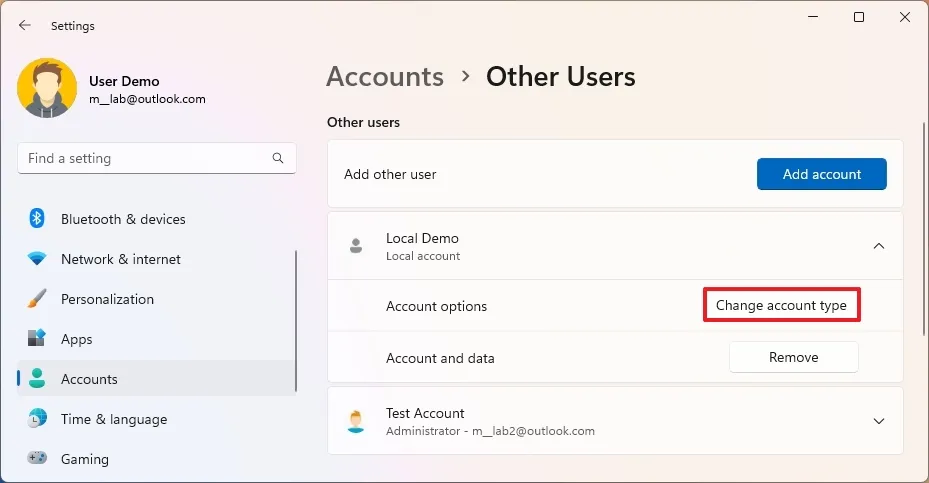Click the Personalization paintbrush icon
Viewport: 929px width, 483px height.
37,299
